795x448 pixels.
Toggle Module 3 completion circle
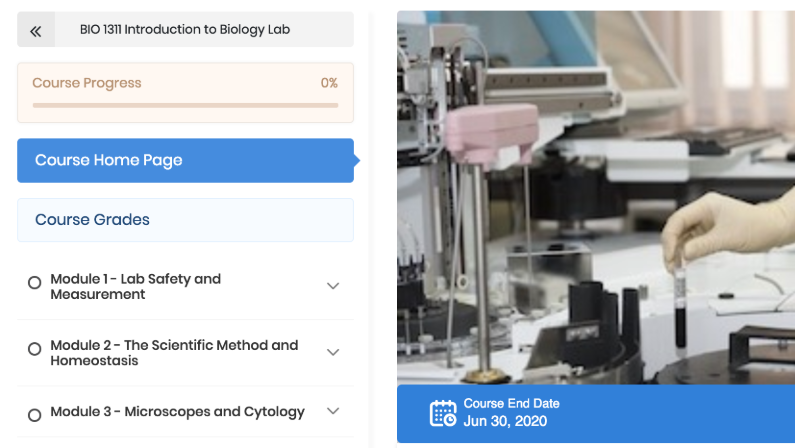(x=34, y=416)
